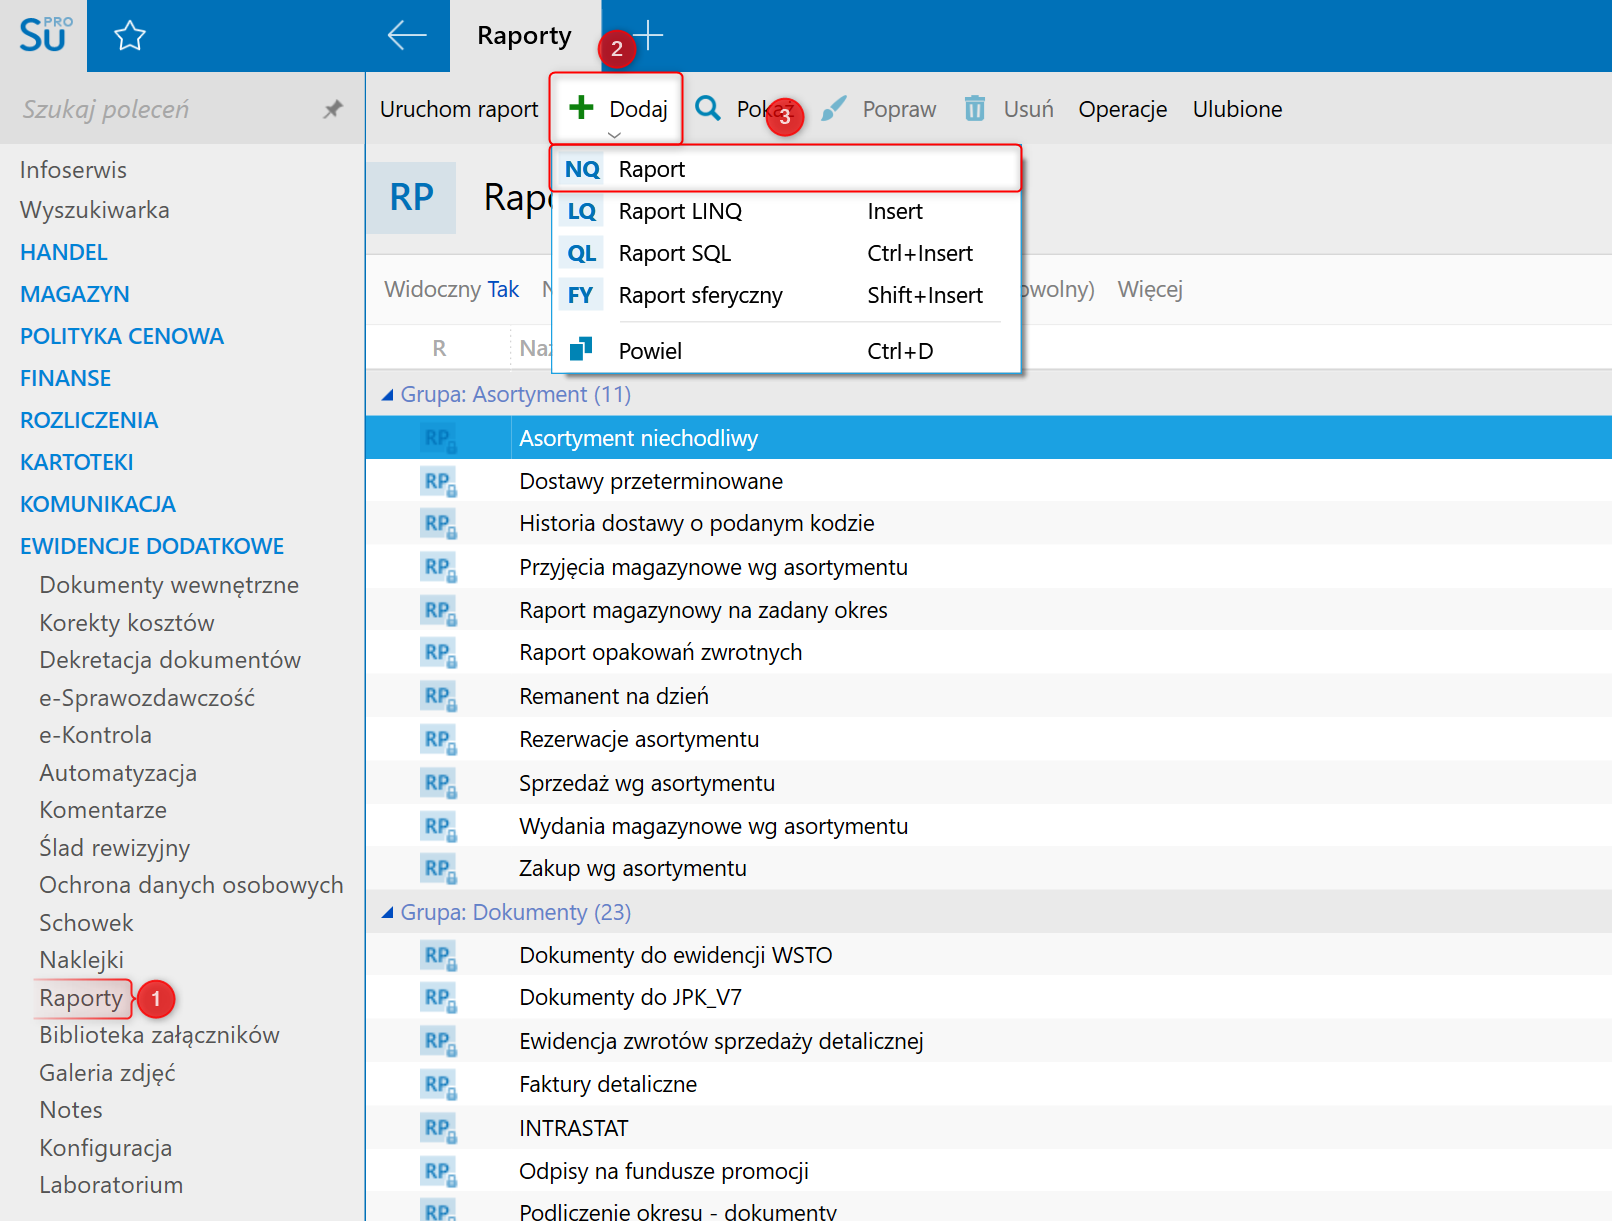This screenshot has height=1221, width=1612.
Task: Click the favorites star icon
Action: [x=130, y=37]
